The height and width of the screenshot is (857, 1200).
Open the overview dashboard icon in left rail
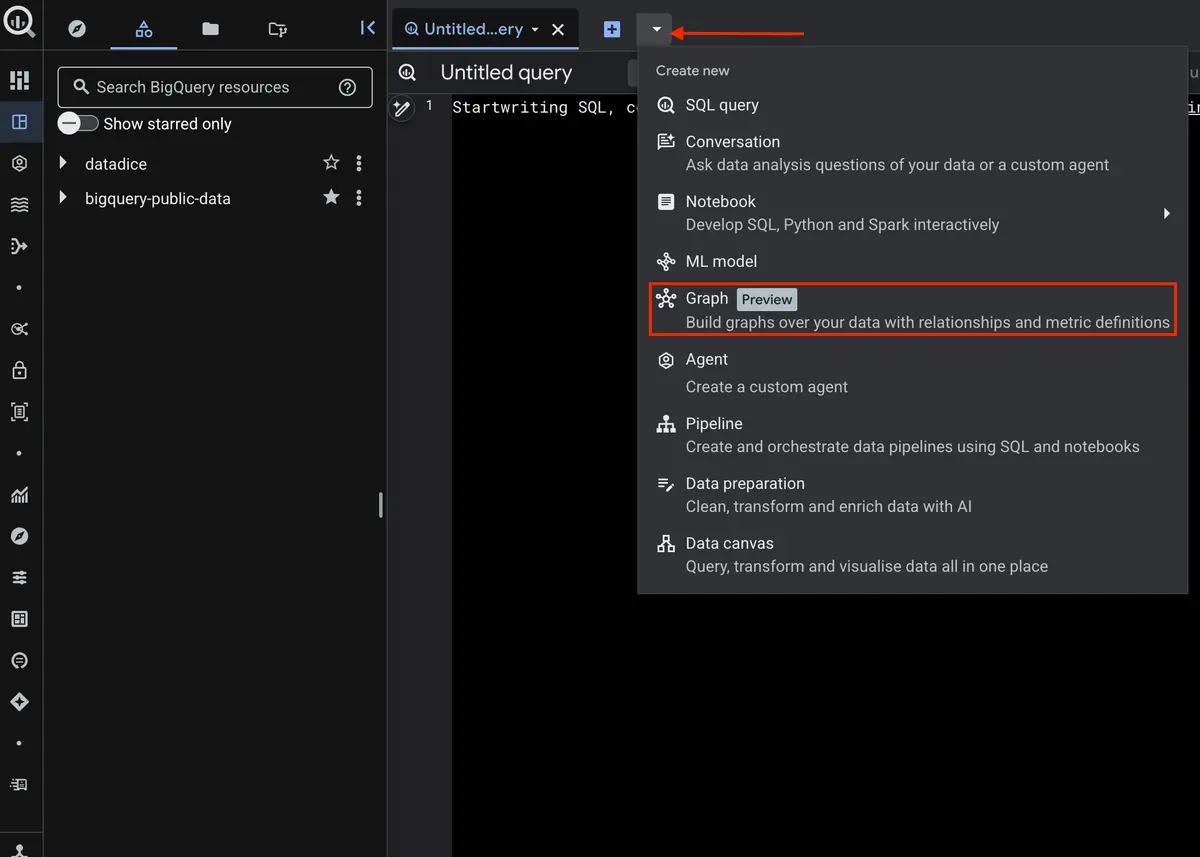click(x=19, y=81)
